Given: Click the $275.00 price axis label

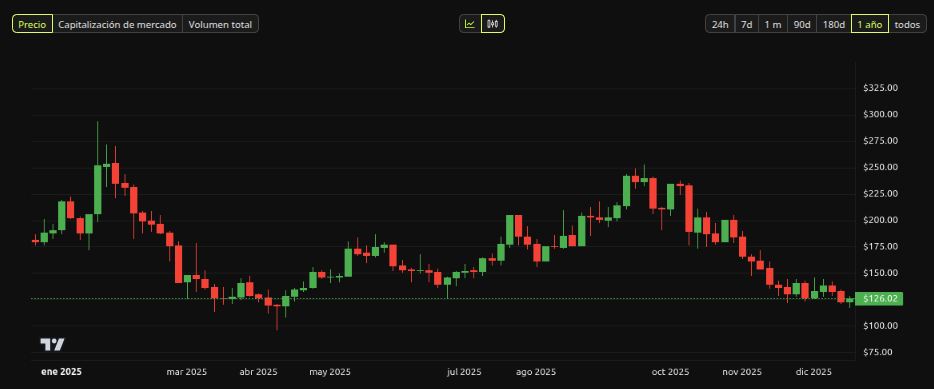Looking at the screenshot, I should click(880, 141).
